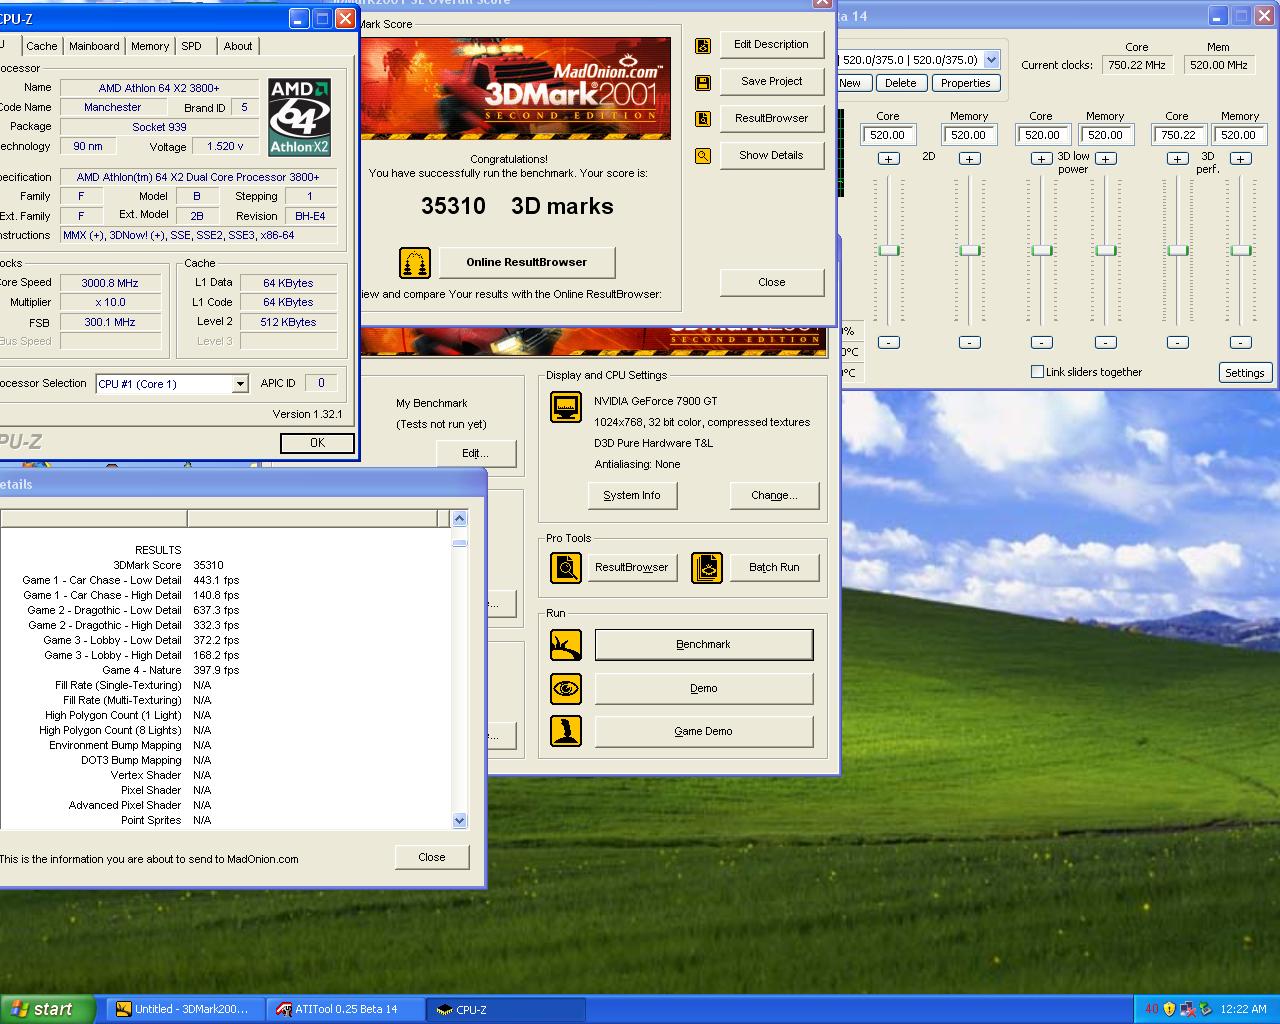This screenshot has width=1280, height=1024.
Task: Click the Edit... button under My Benchmark
Action: [476, 454]
